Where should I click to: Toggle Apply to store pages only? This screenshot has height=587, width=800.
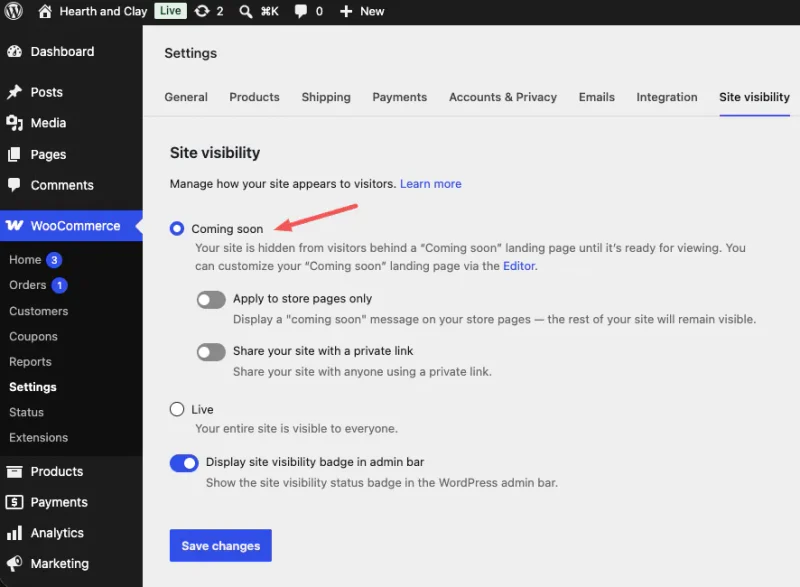[x=211, y=300]
